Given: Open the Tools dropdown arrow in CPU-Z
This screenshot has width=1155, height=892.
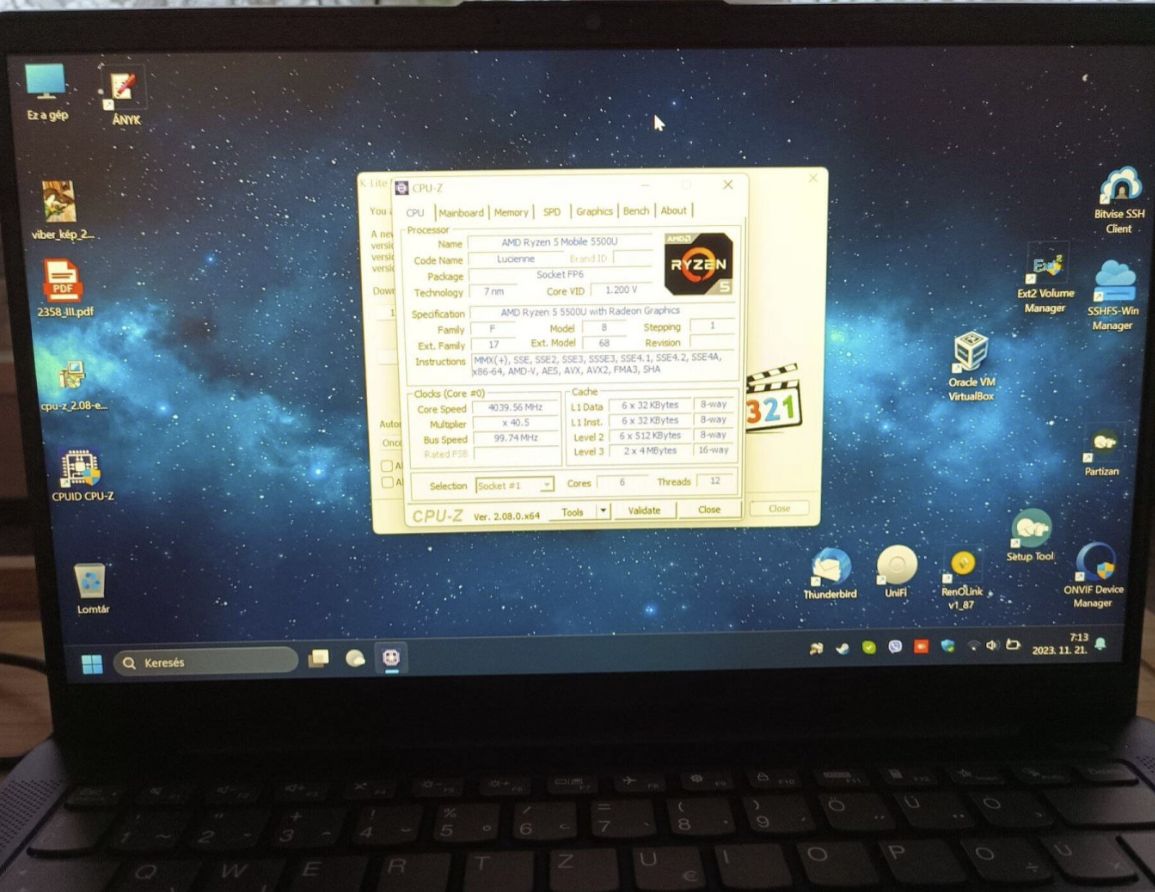Looking at the screenshot, I should [603, 510].
